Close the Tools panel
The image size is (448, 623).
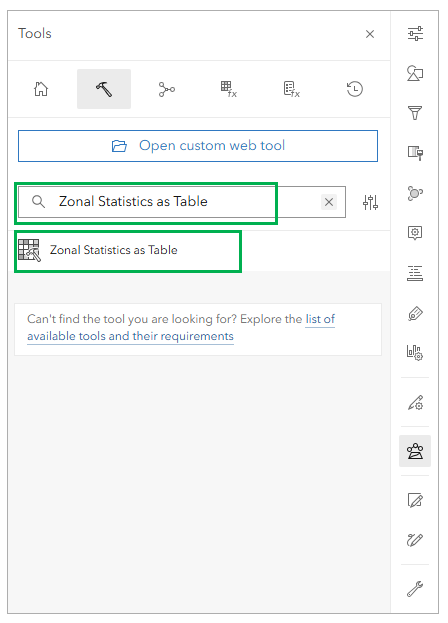pyautogui.click(x=370, y=34)
